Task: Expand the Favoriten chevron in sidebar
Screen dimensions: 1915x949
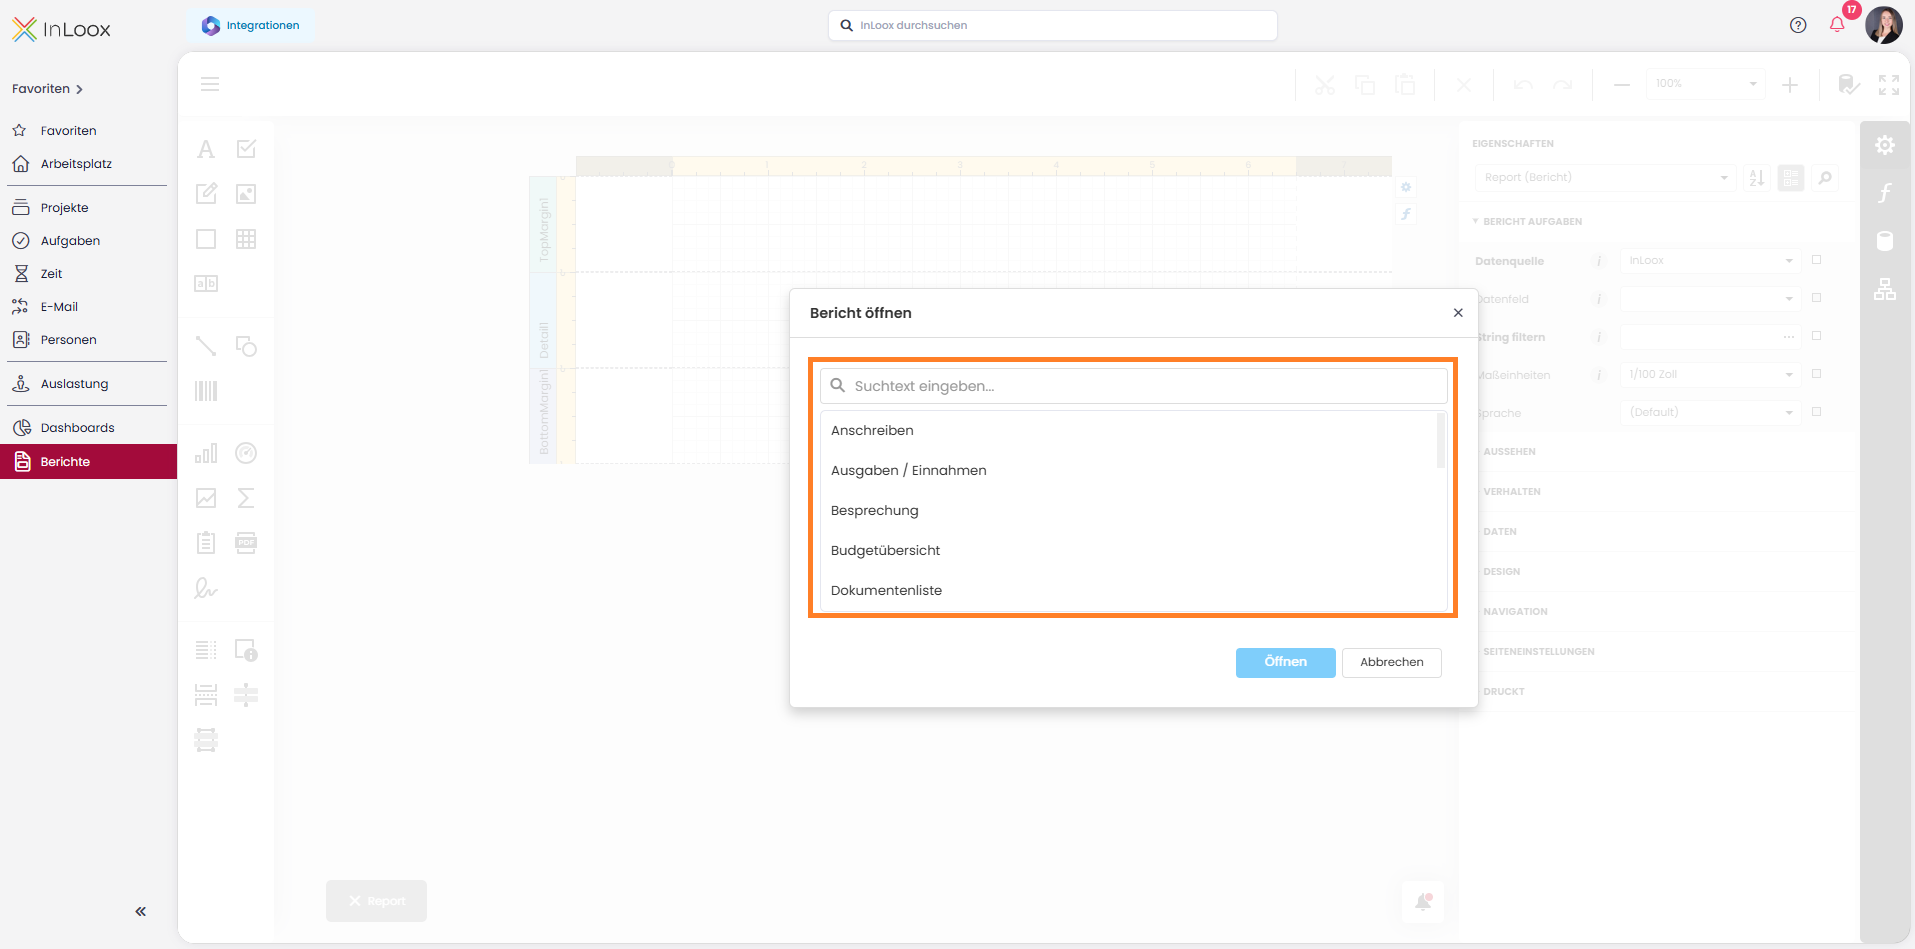Action: click(79, 89)
